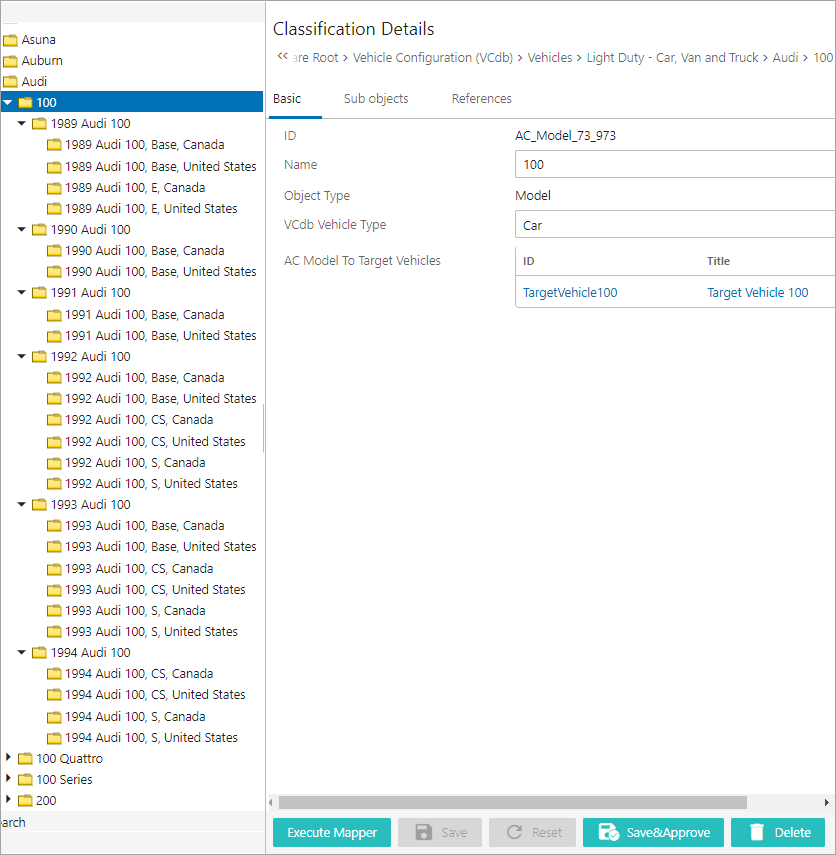Sort by the Title column header
836x855 pixels.
pos(718,261)
